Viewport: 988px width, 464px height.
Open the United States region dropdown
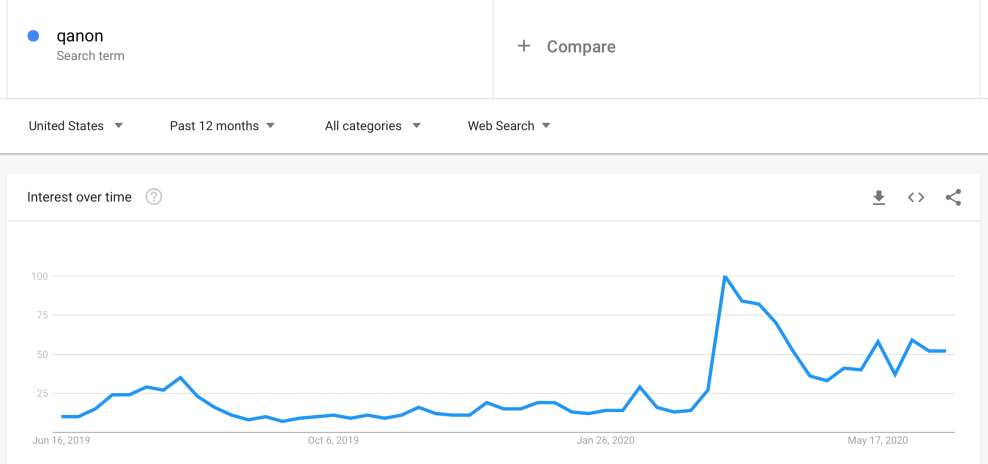pos(76,126)
